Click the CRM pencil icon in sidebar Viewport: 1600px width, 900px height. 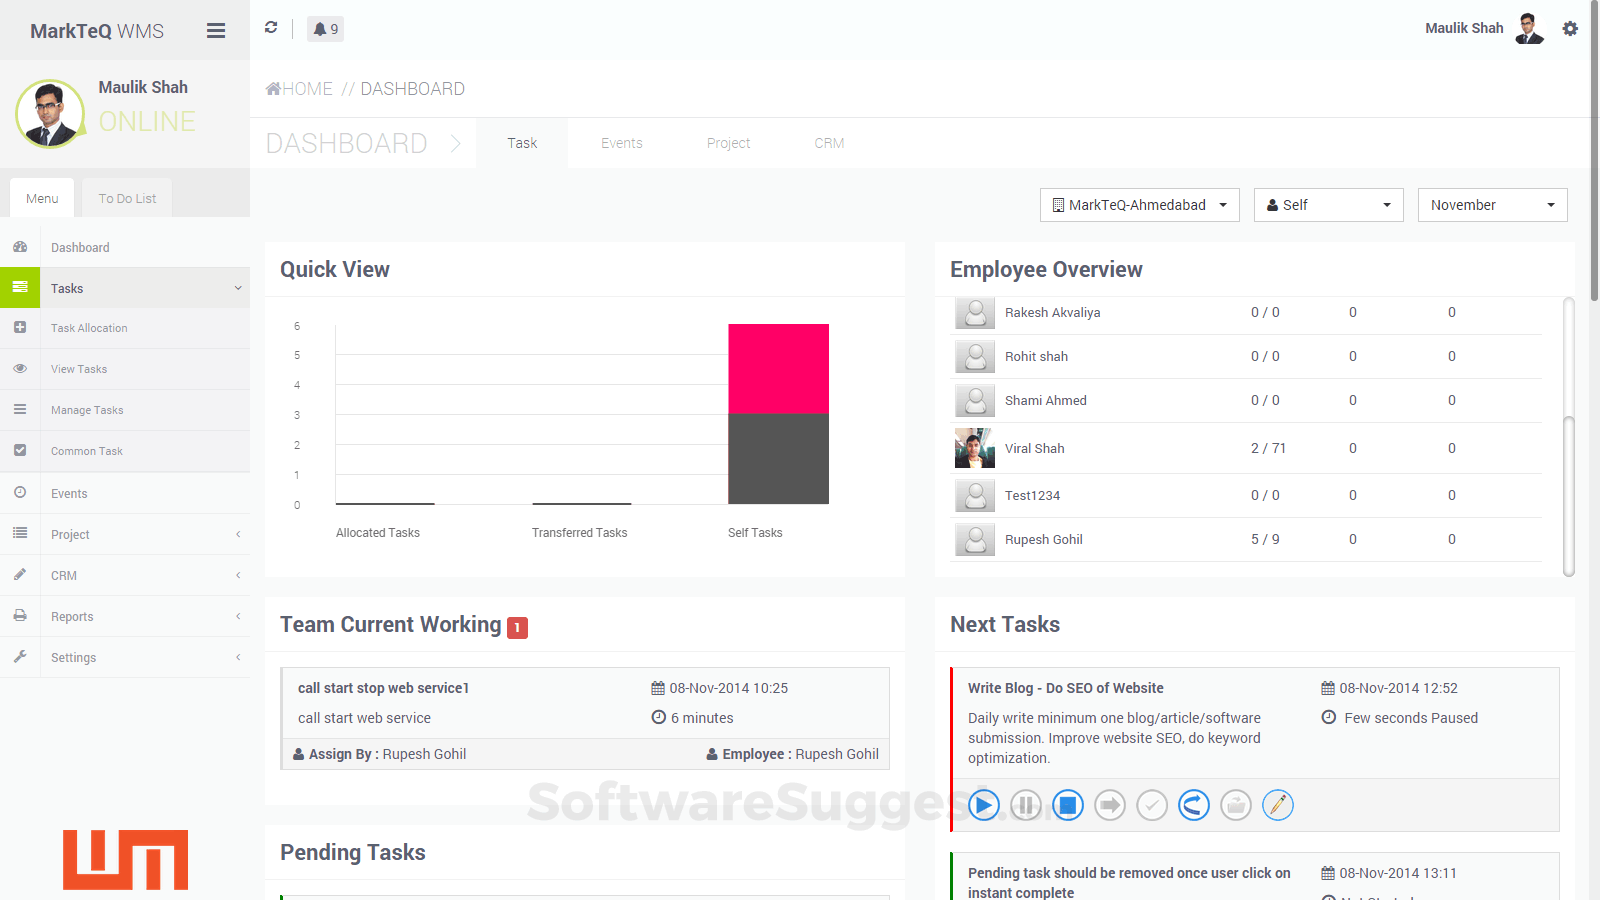point(20,574)
